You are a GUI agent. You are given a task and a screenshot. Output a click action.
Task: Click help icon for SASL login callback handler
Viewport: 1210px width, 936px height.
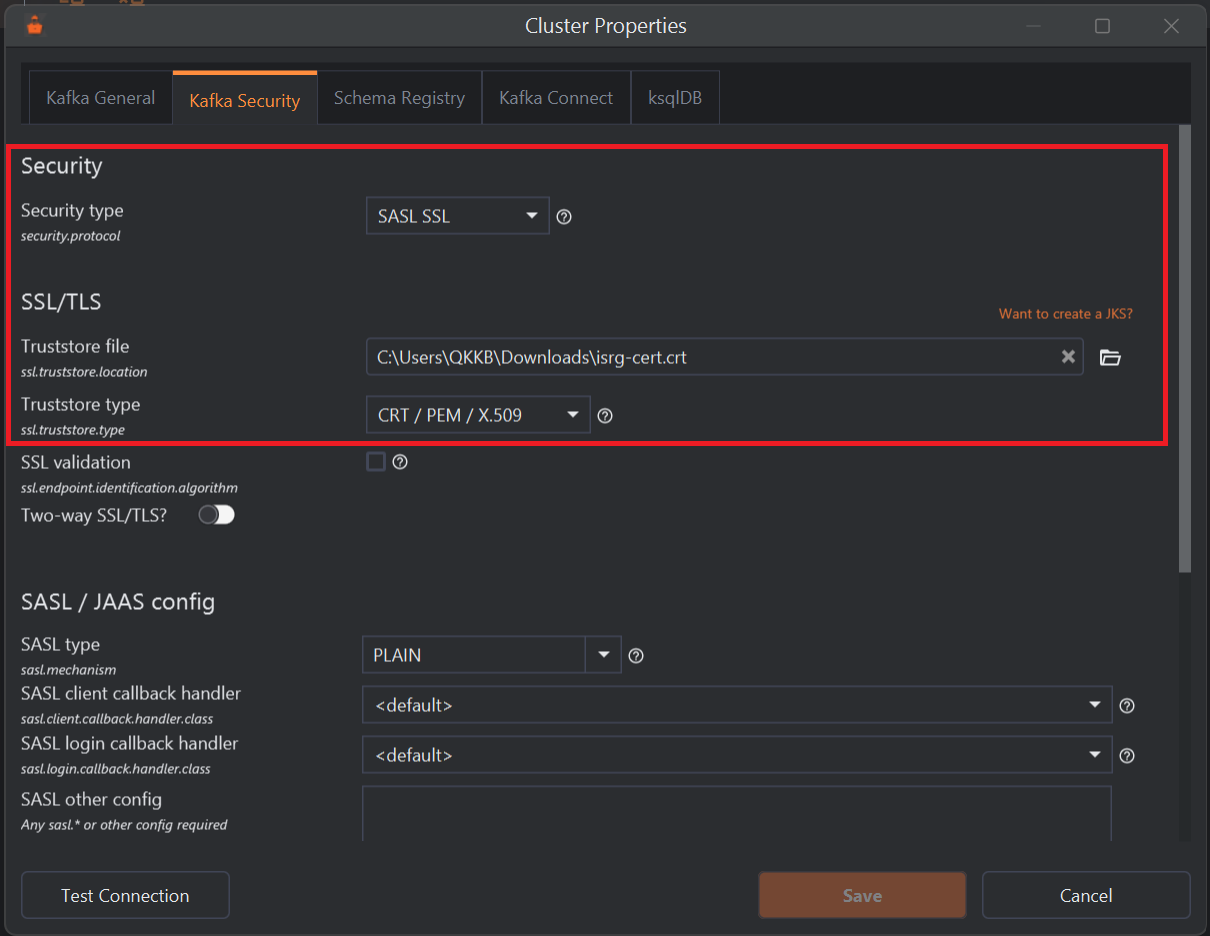coord(1127,756)
